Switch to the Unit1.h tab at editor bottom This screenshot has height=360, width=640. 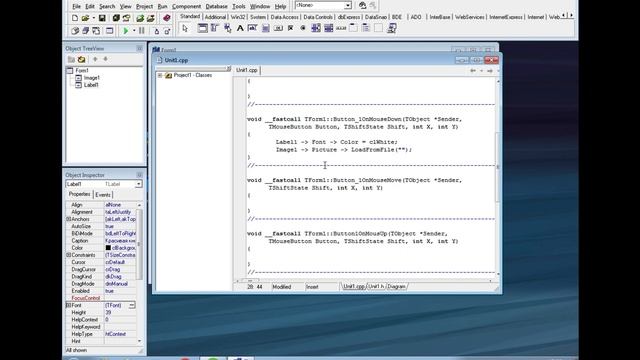click(376, 287)
